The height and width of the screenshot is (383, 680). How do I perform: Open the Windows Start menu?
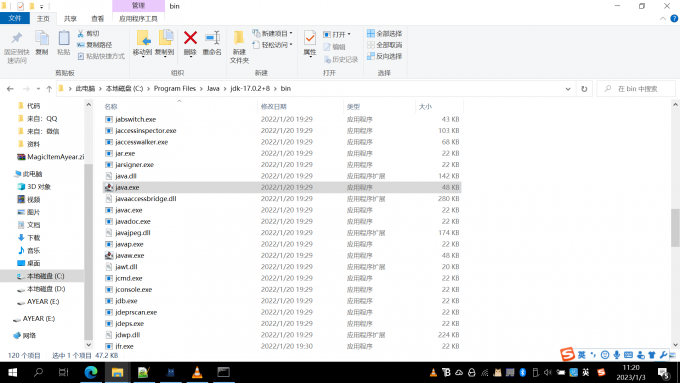coord(12,372)
